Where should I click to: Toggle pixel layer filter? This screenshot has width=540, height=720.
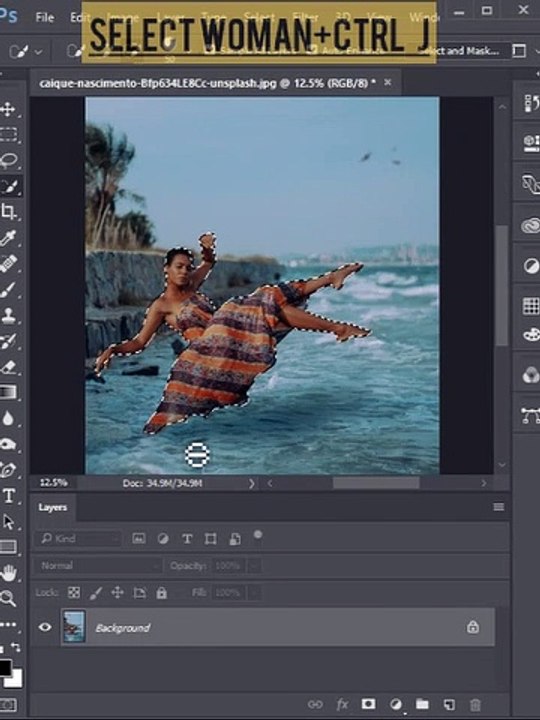coord(139,539)
